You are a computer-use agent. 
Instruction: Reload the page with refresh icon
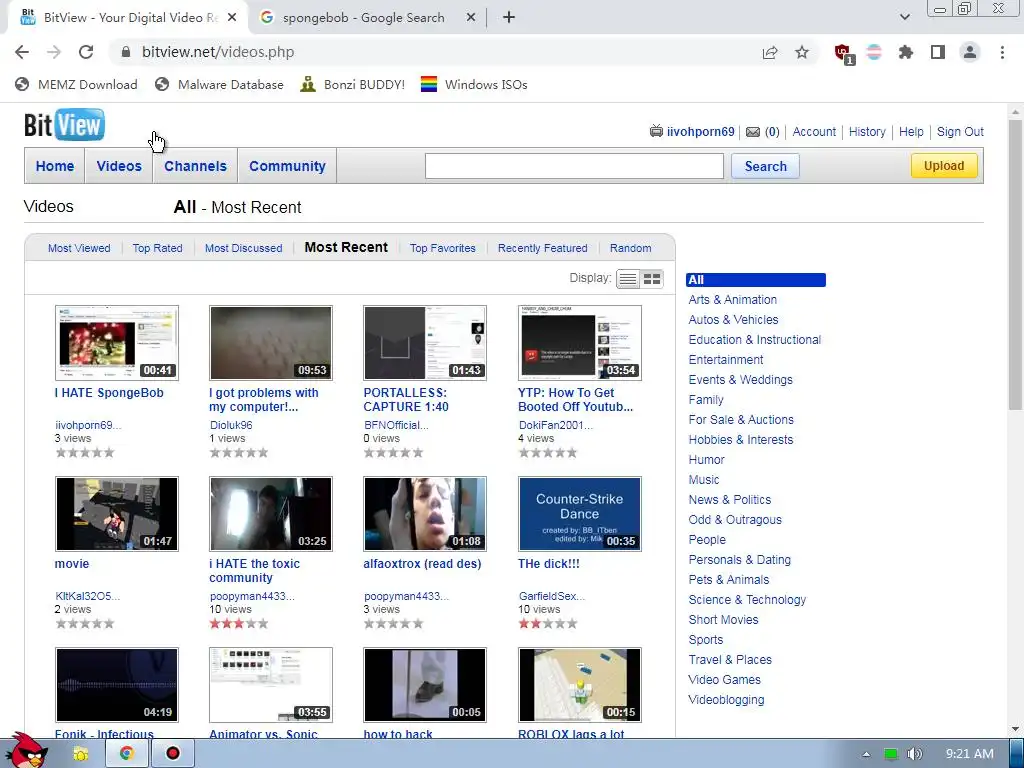click(86, 52)
